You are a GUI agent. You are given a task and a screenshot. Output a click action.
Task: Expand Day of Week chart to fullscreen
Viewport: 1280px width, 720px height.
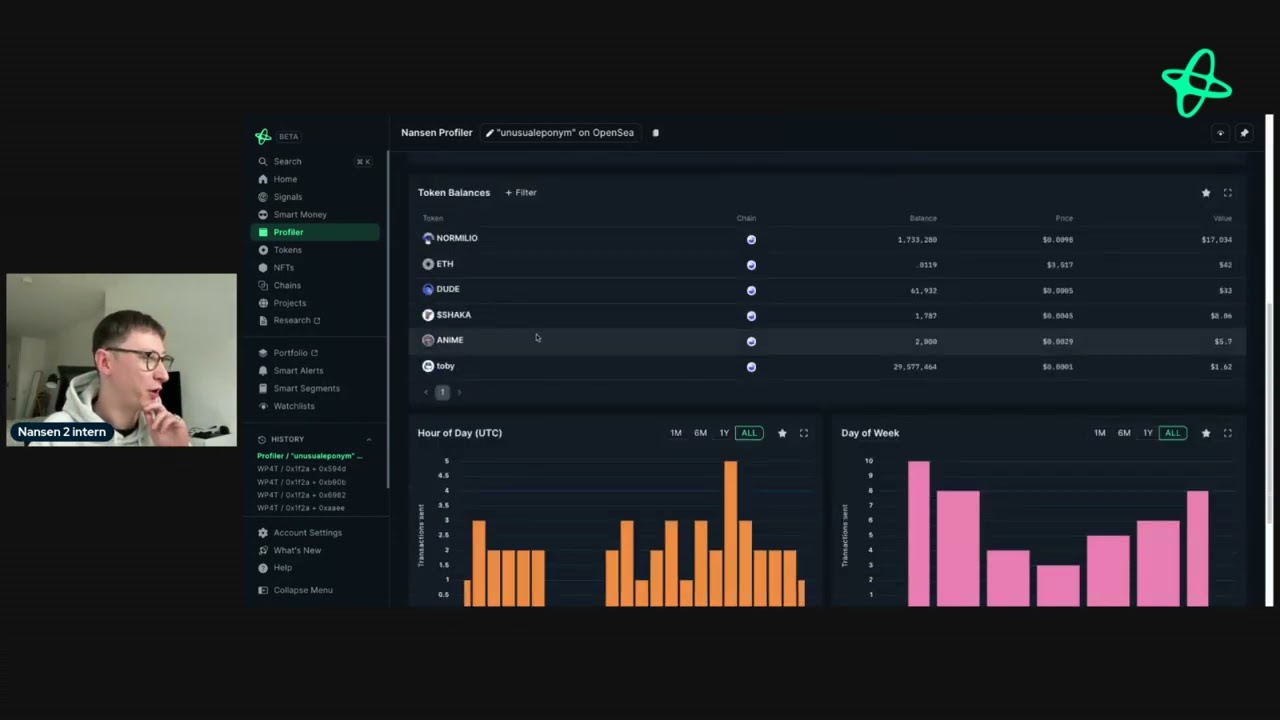[x=1228, y=433]
